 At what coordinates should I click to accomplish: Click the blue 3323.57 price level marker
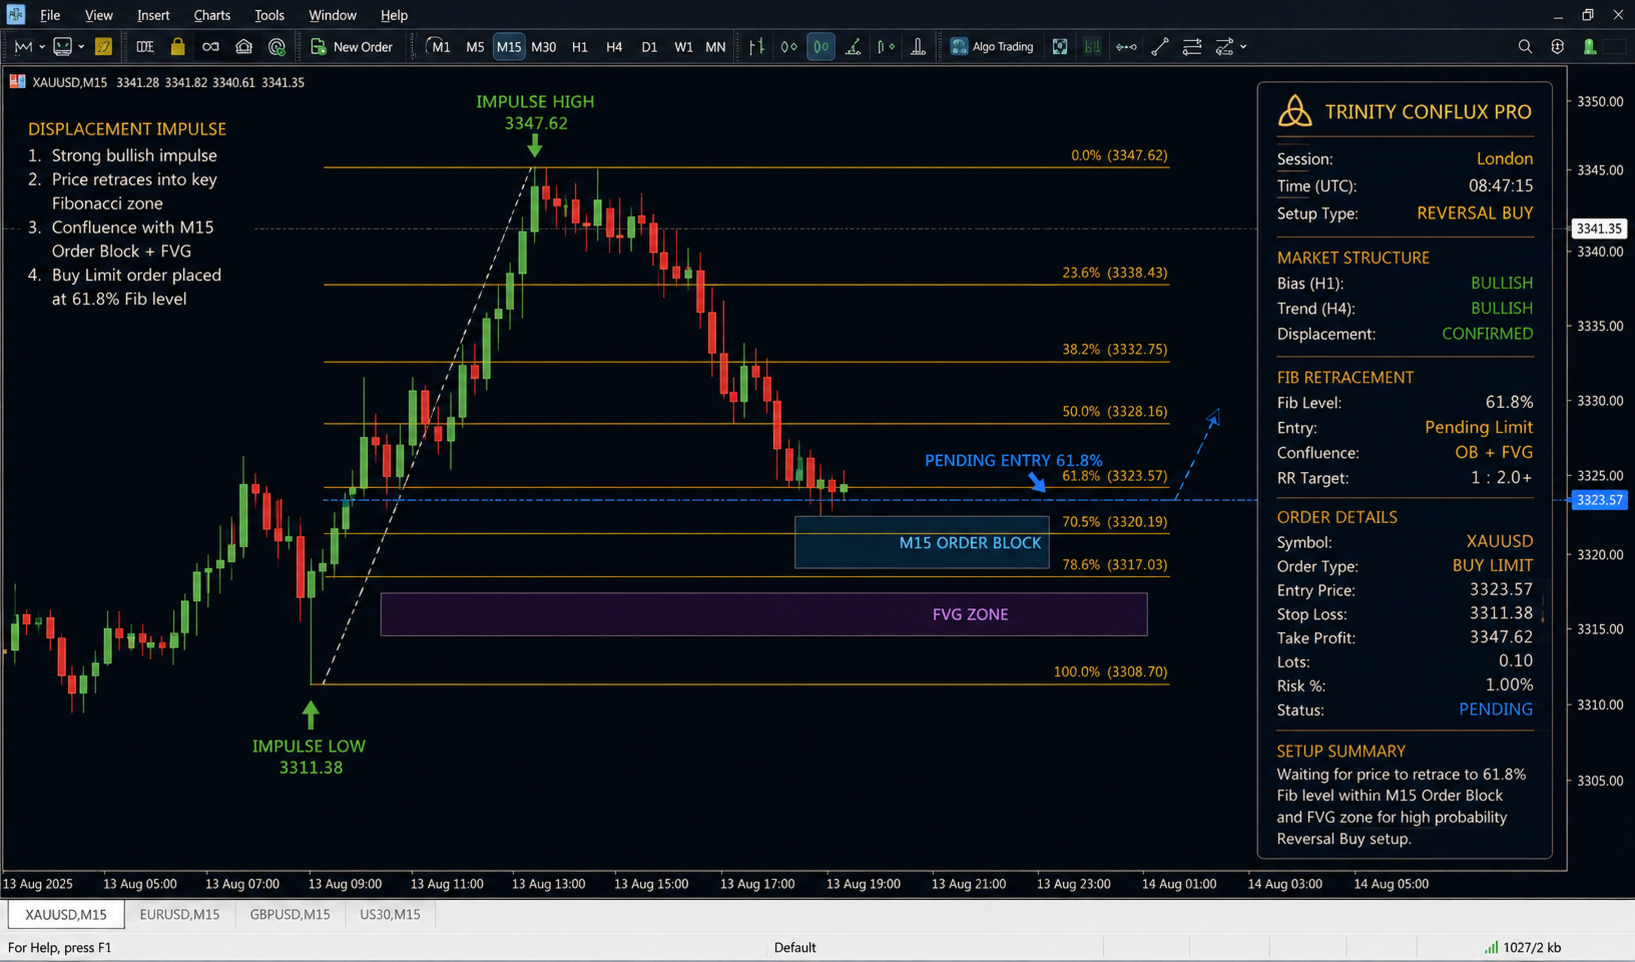(1599, 499)
